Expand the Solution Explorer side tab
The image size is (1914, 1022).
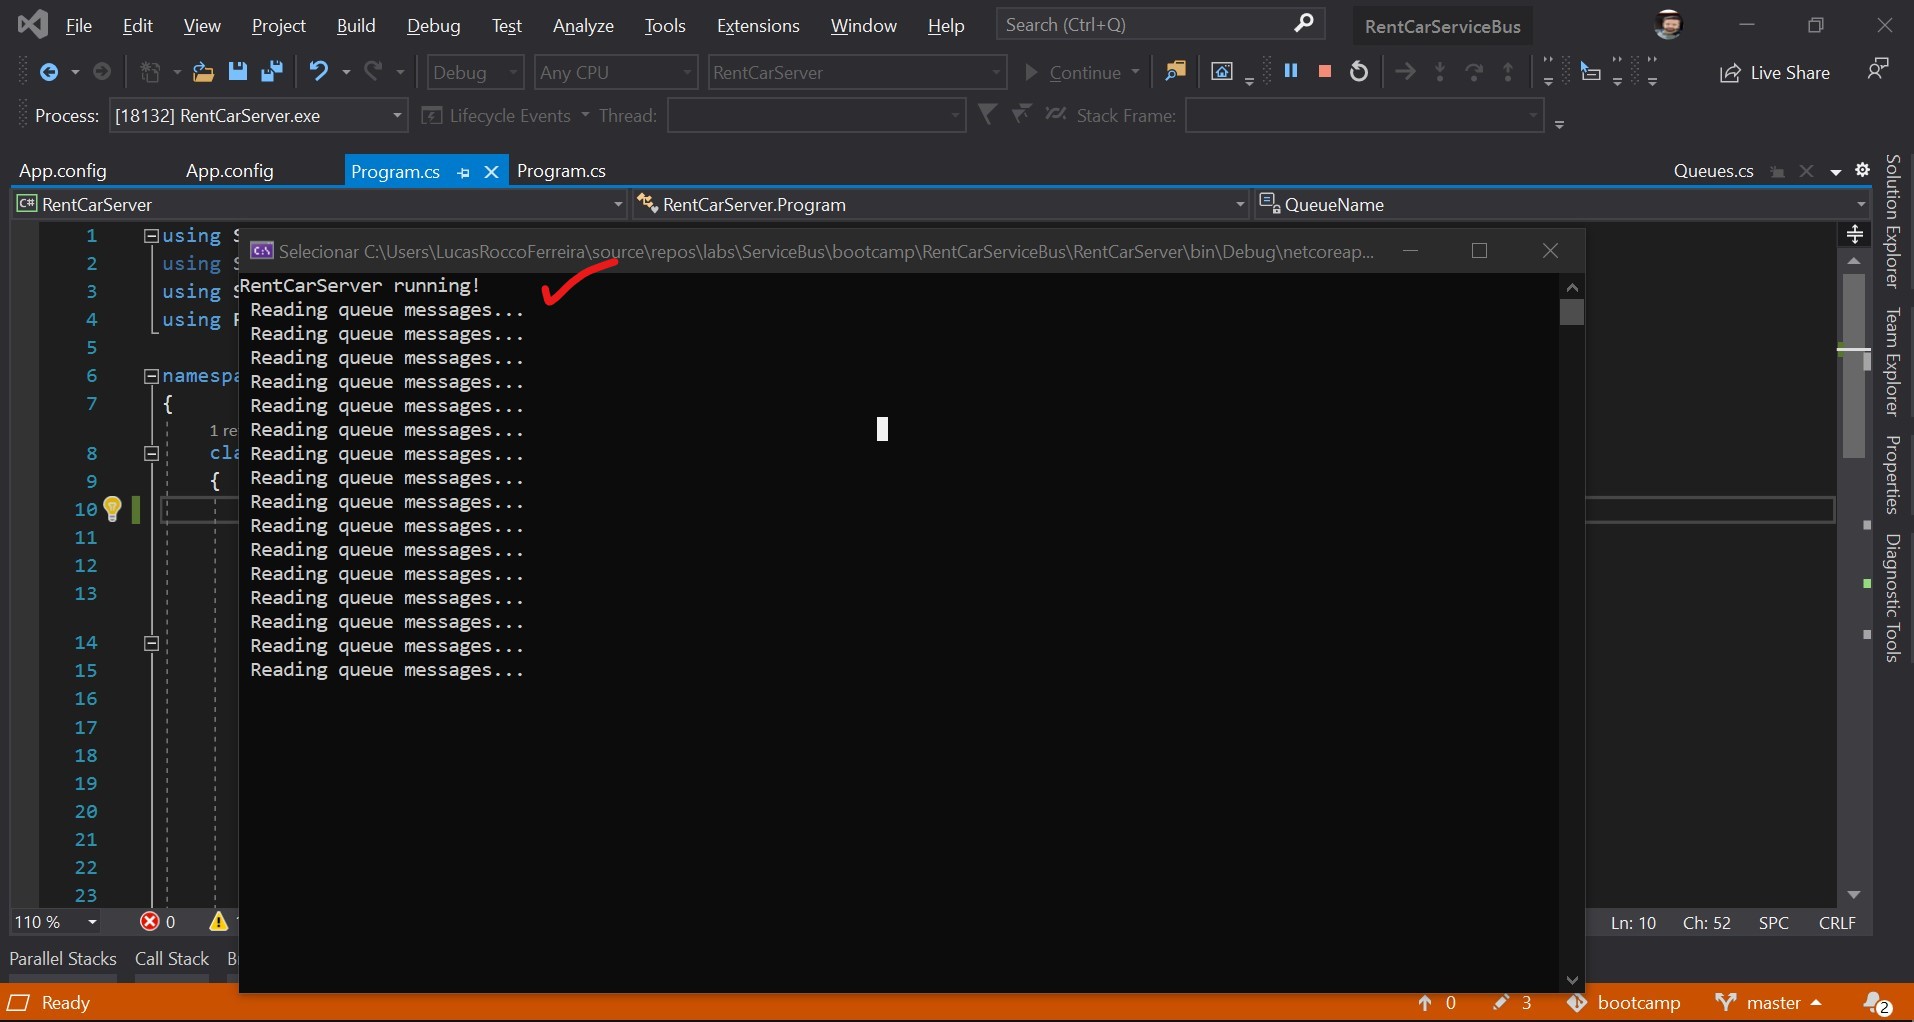1892,221
